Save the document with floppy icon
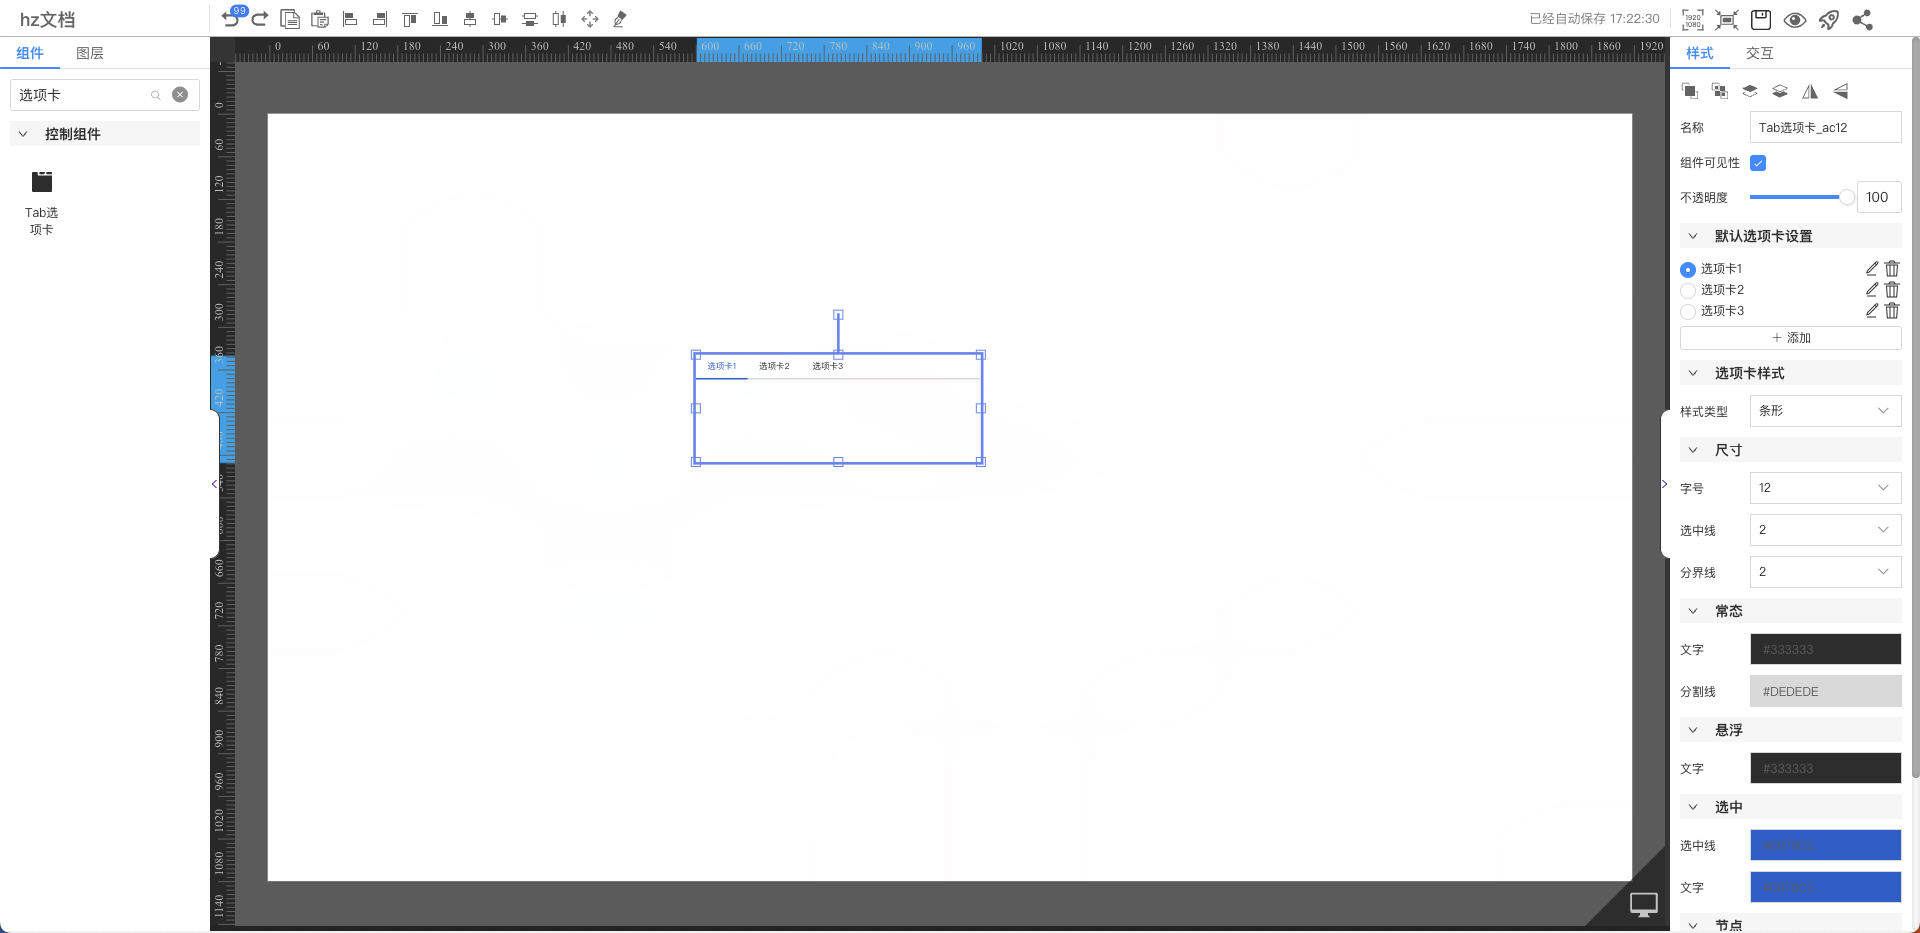 [x=1761, y=20]
